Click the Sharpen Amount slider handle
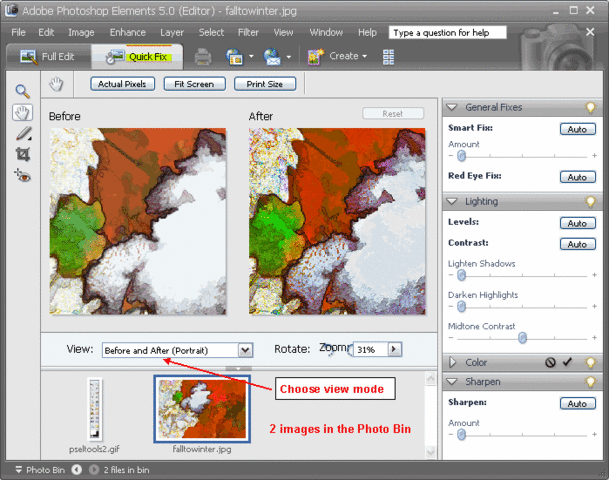609x480 pixels. (x=461, y=435)
